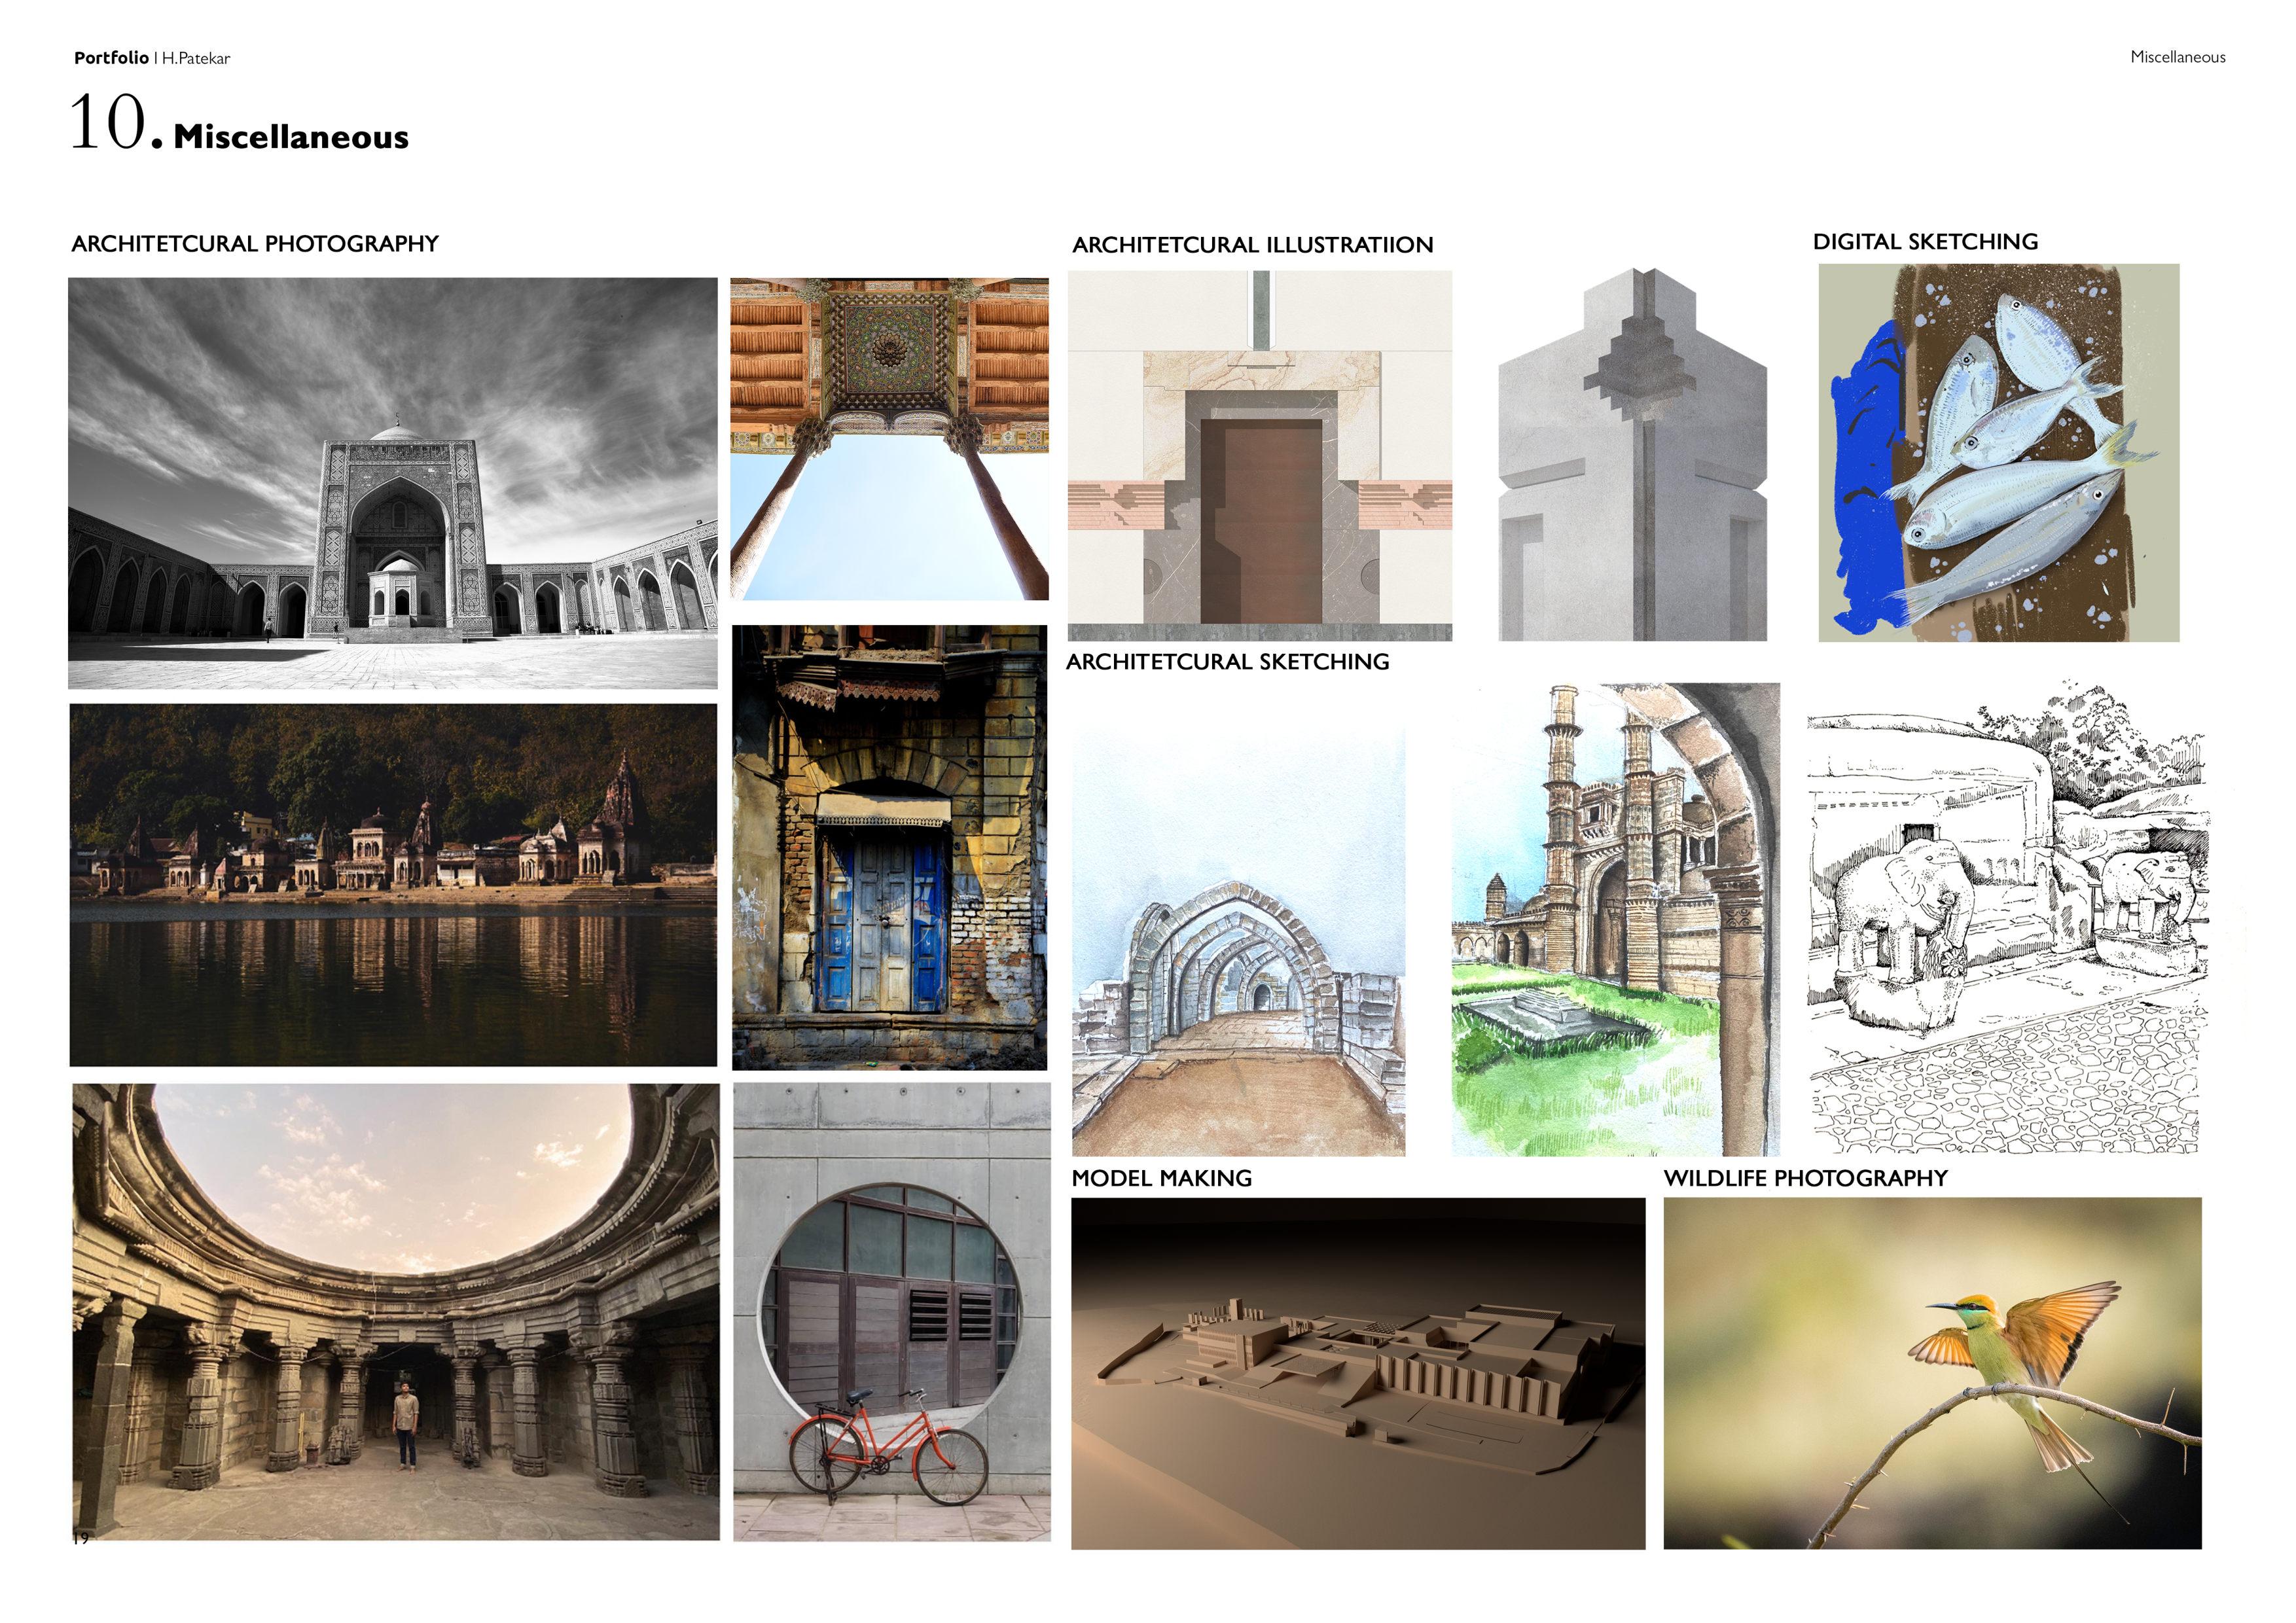Click the black-and-white mosque courtyard photo

(x=392, y=483)
